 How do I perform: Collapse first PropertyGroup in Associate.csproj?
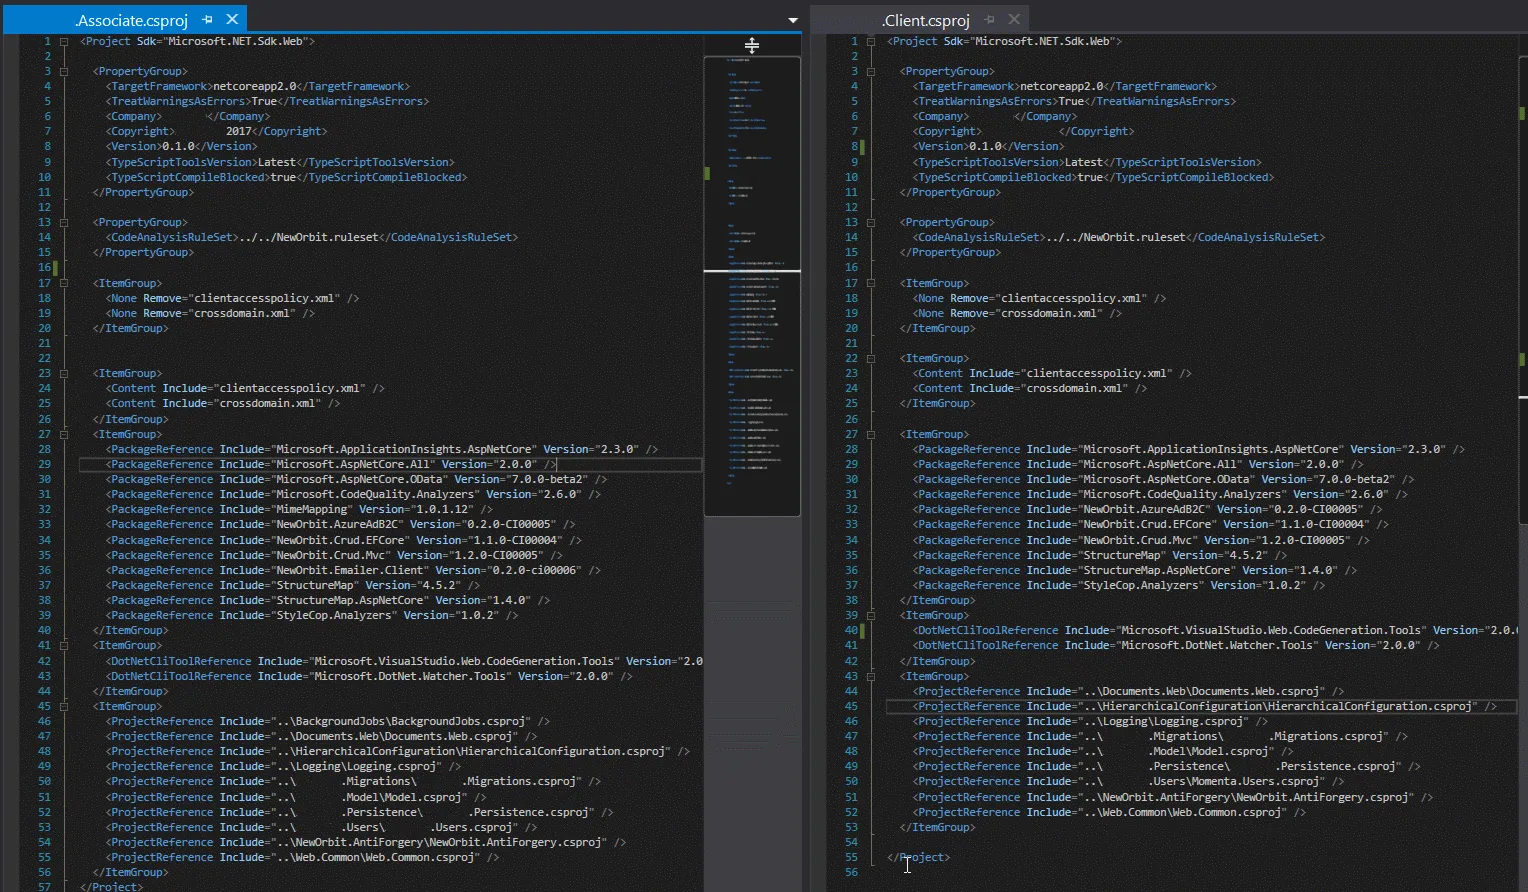click(64, 72)
